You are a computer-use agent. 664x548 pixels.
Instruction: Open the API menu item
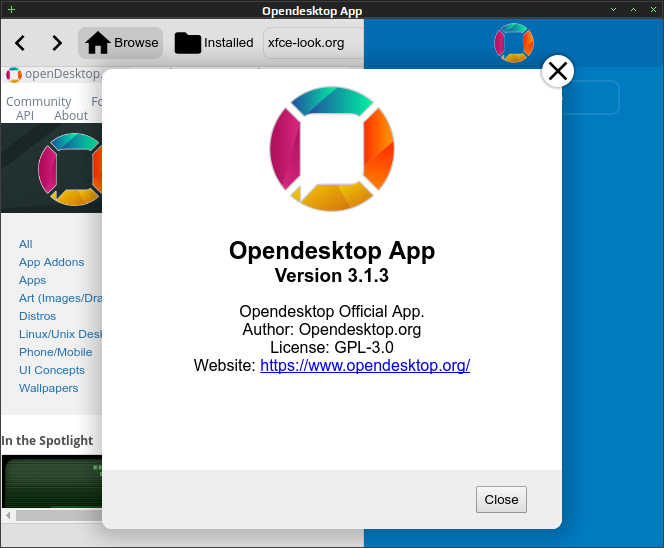[25, 116]
